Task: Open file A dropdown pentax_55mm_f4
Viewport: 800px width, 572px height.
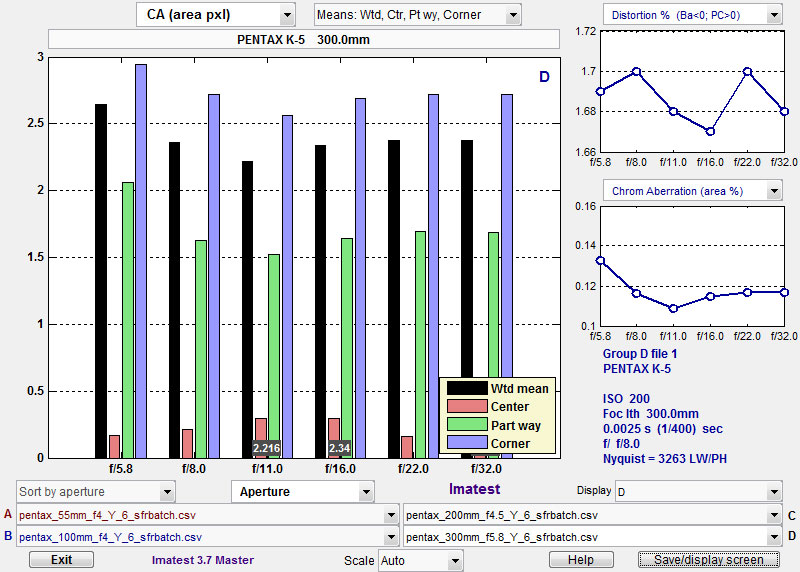Action: (x=207, y=515)
